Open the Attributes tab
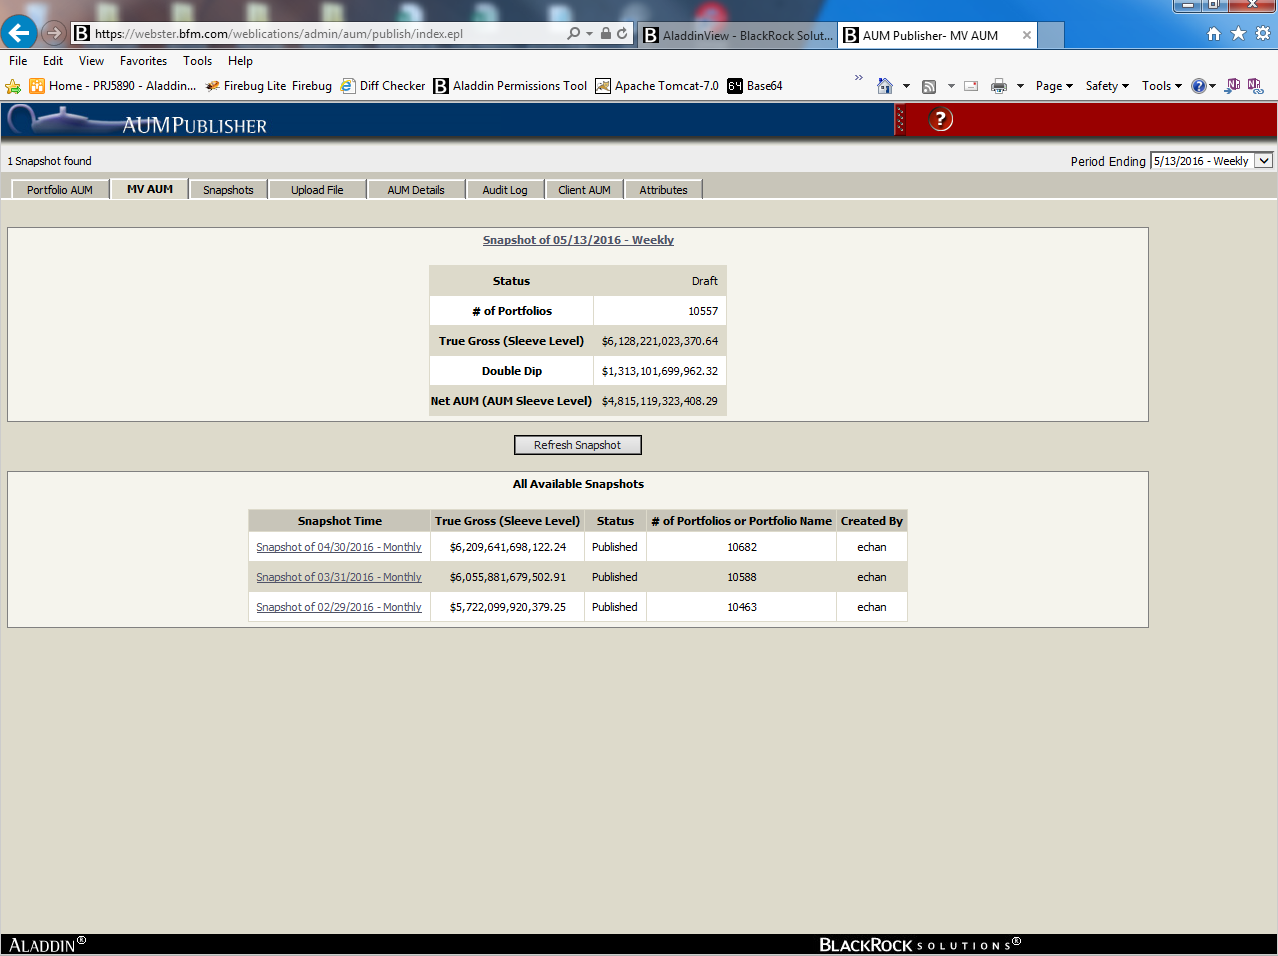Viewport: 1278px width, 956px height. (664, 190)
